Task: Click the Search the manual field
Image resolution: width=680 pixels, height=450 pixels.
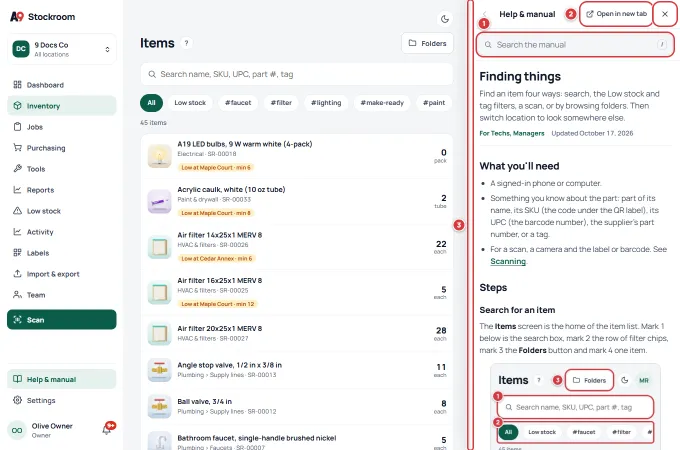Action: click(575, 45)
